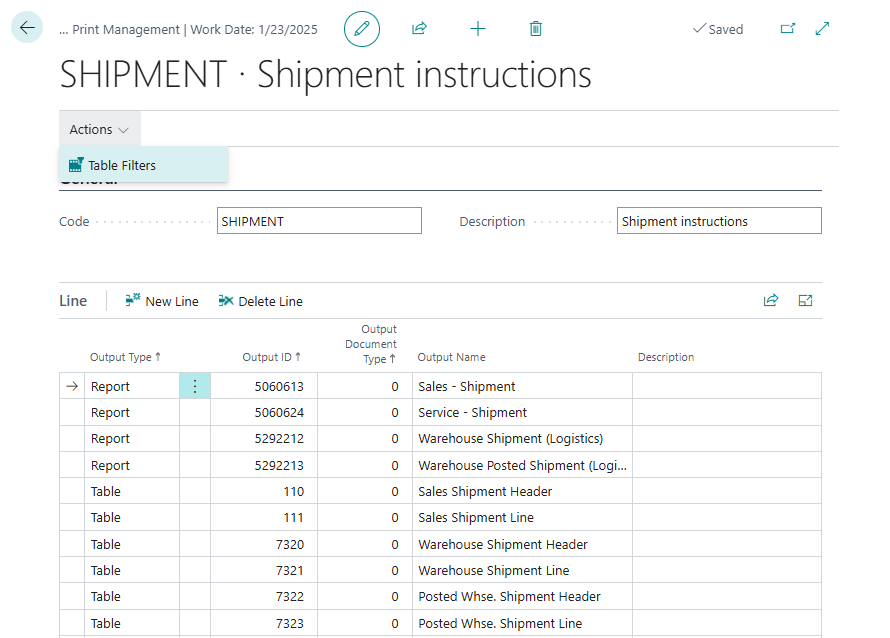
Task: Click the share icon in the top toolbar
Action: coord(419,28)
